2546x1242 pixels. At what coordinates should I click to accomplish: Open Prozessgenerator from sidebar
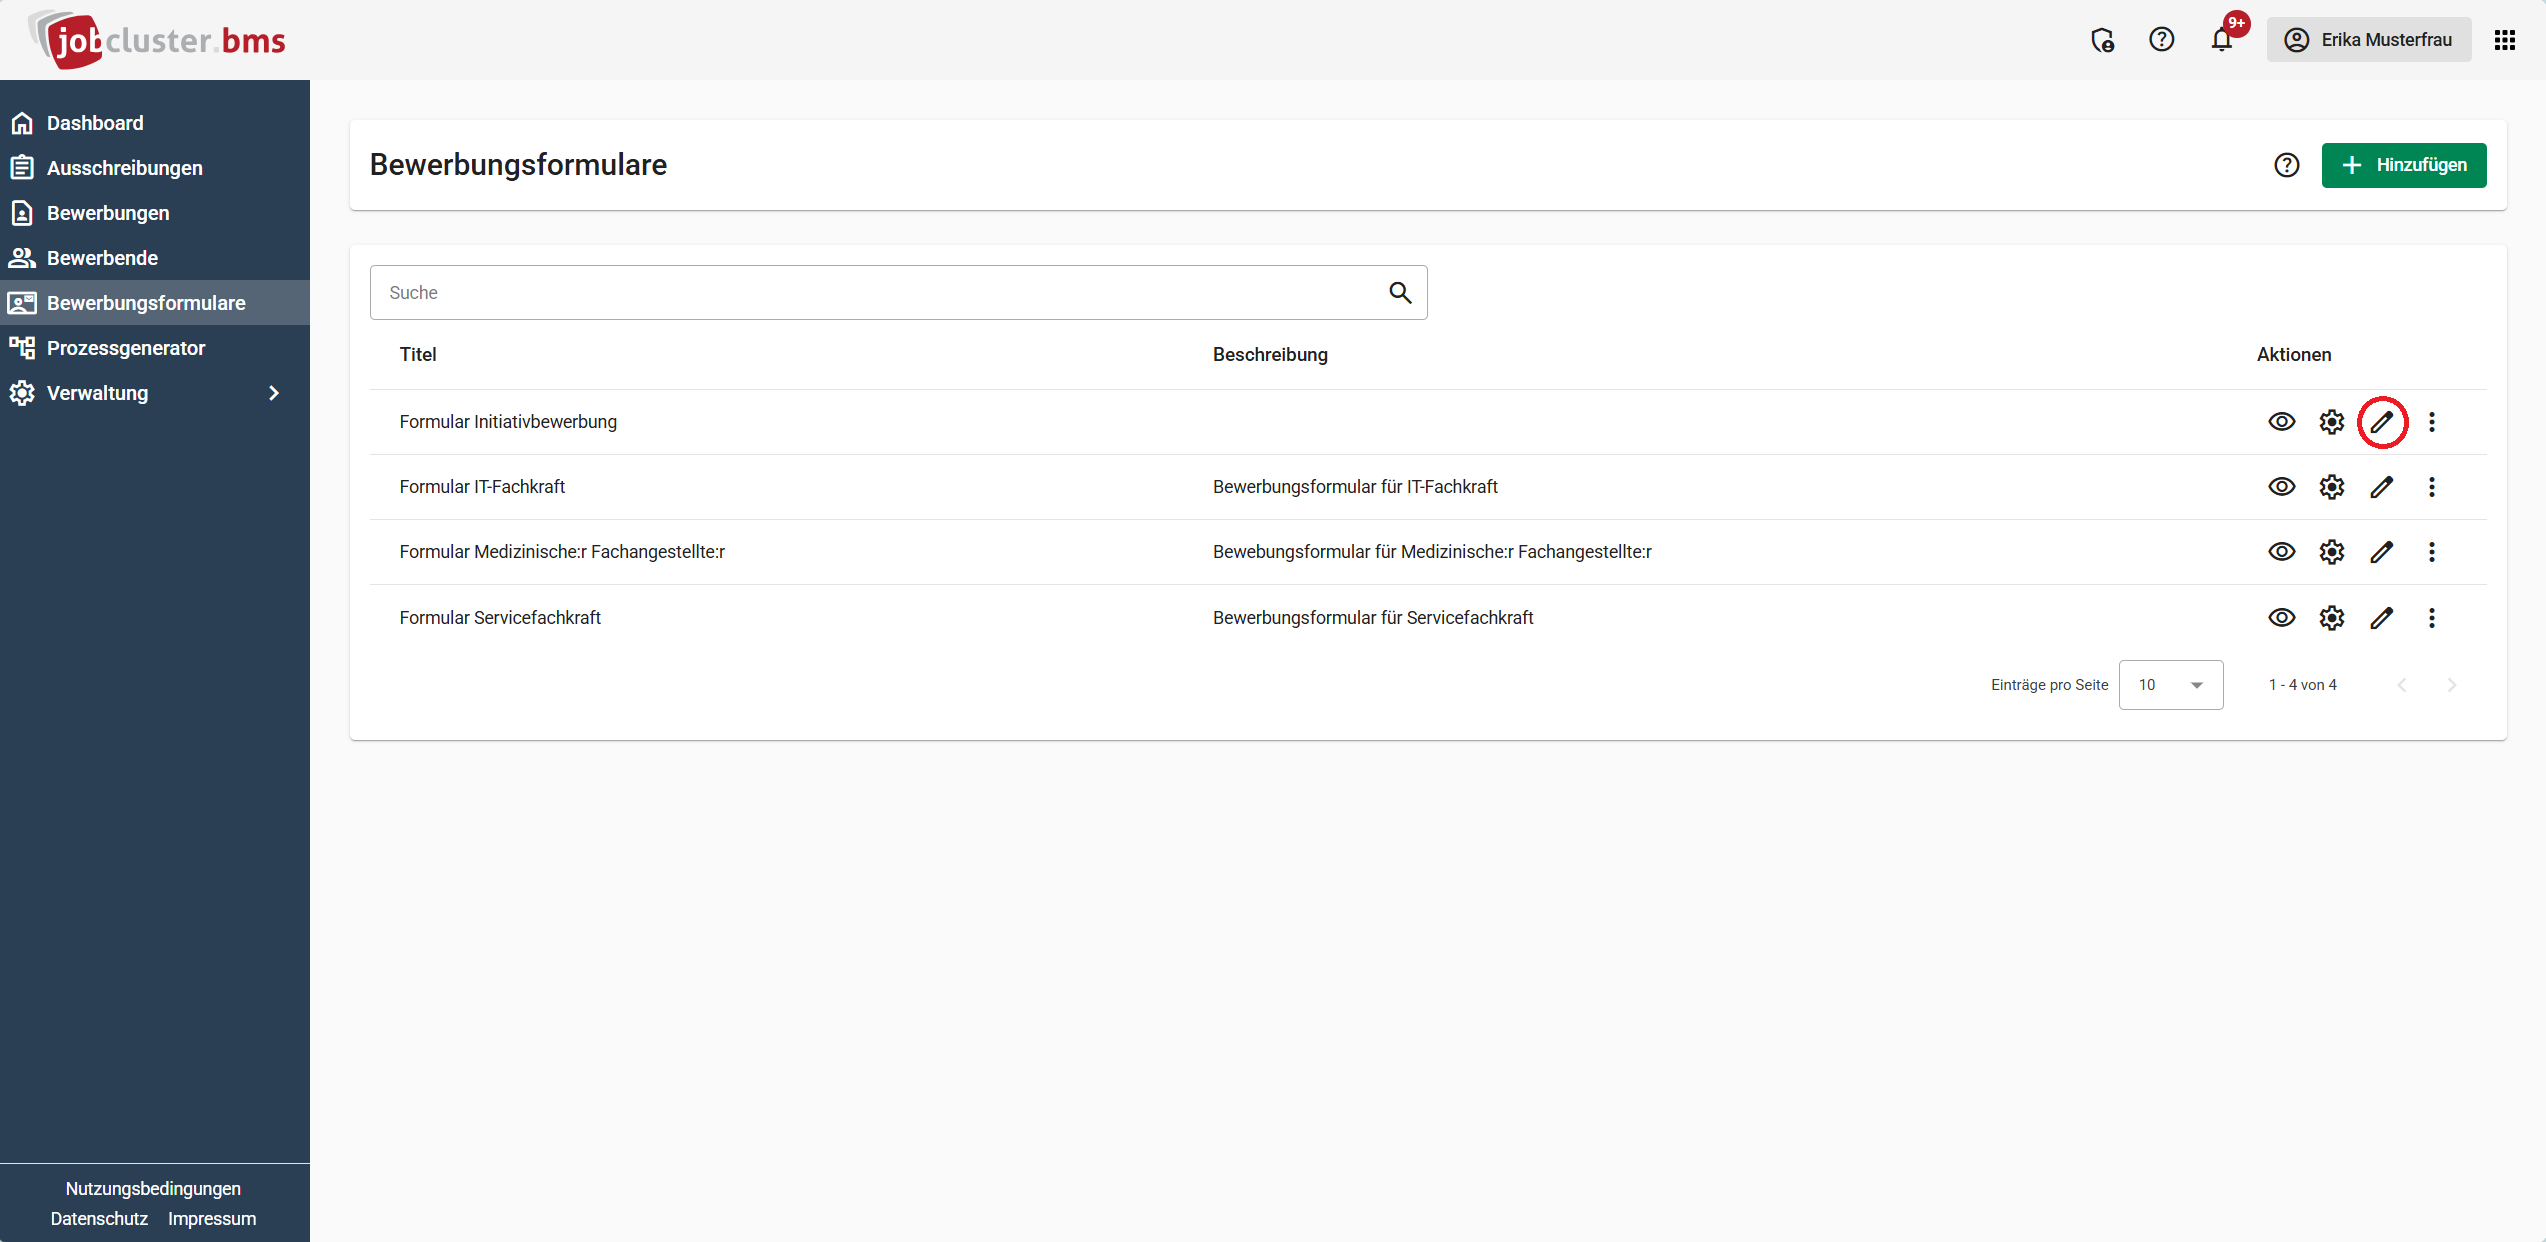(126, 348)
